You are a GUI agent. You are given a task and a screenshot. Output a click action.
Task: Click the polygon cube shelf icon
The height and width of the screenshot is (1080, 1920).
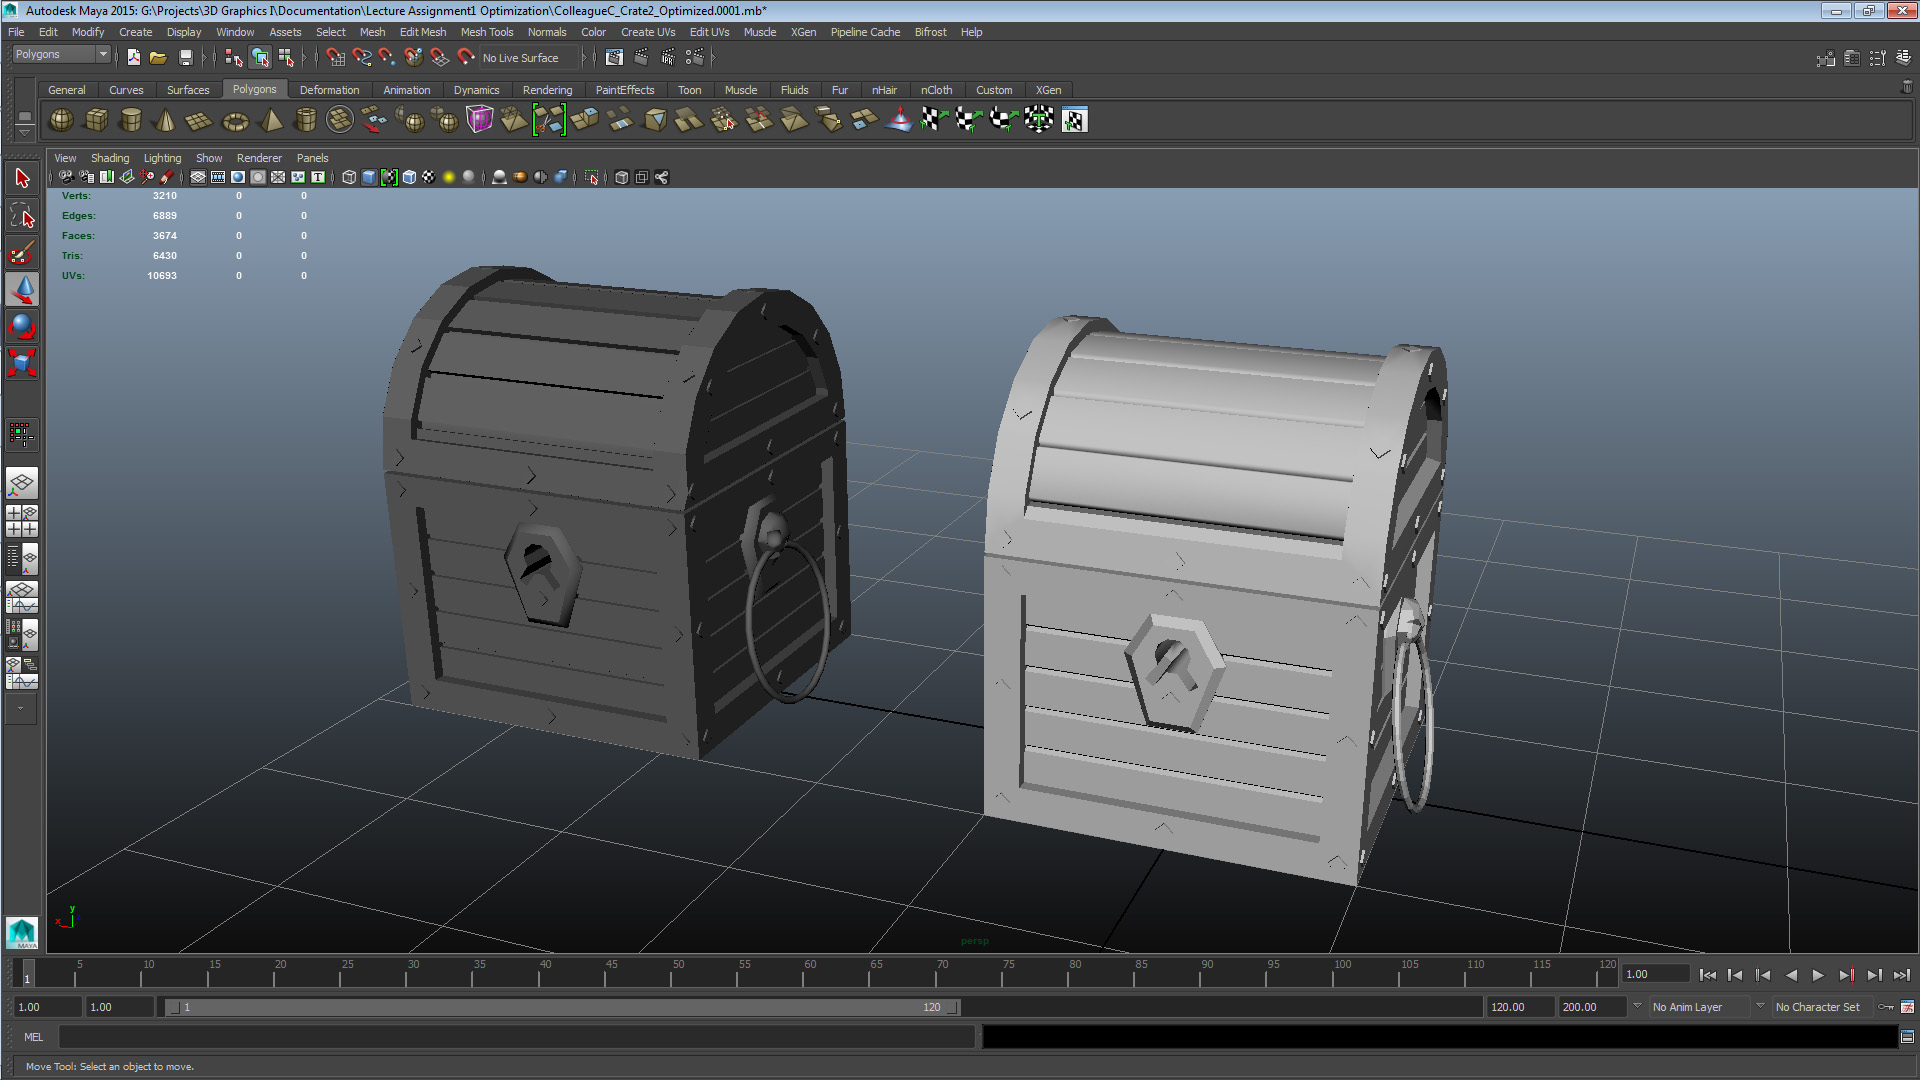pos(96,120)
